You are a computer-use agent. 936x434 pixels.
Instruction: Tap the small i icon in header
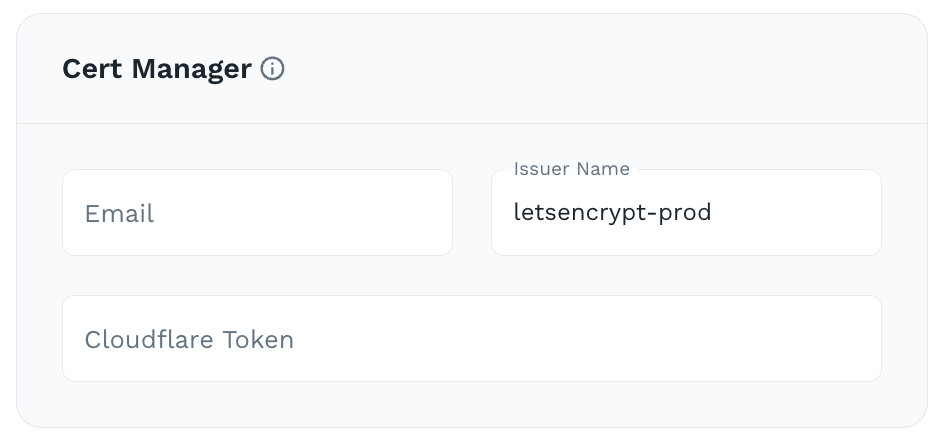tap(272, 69)
